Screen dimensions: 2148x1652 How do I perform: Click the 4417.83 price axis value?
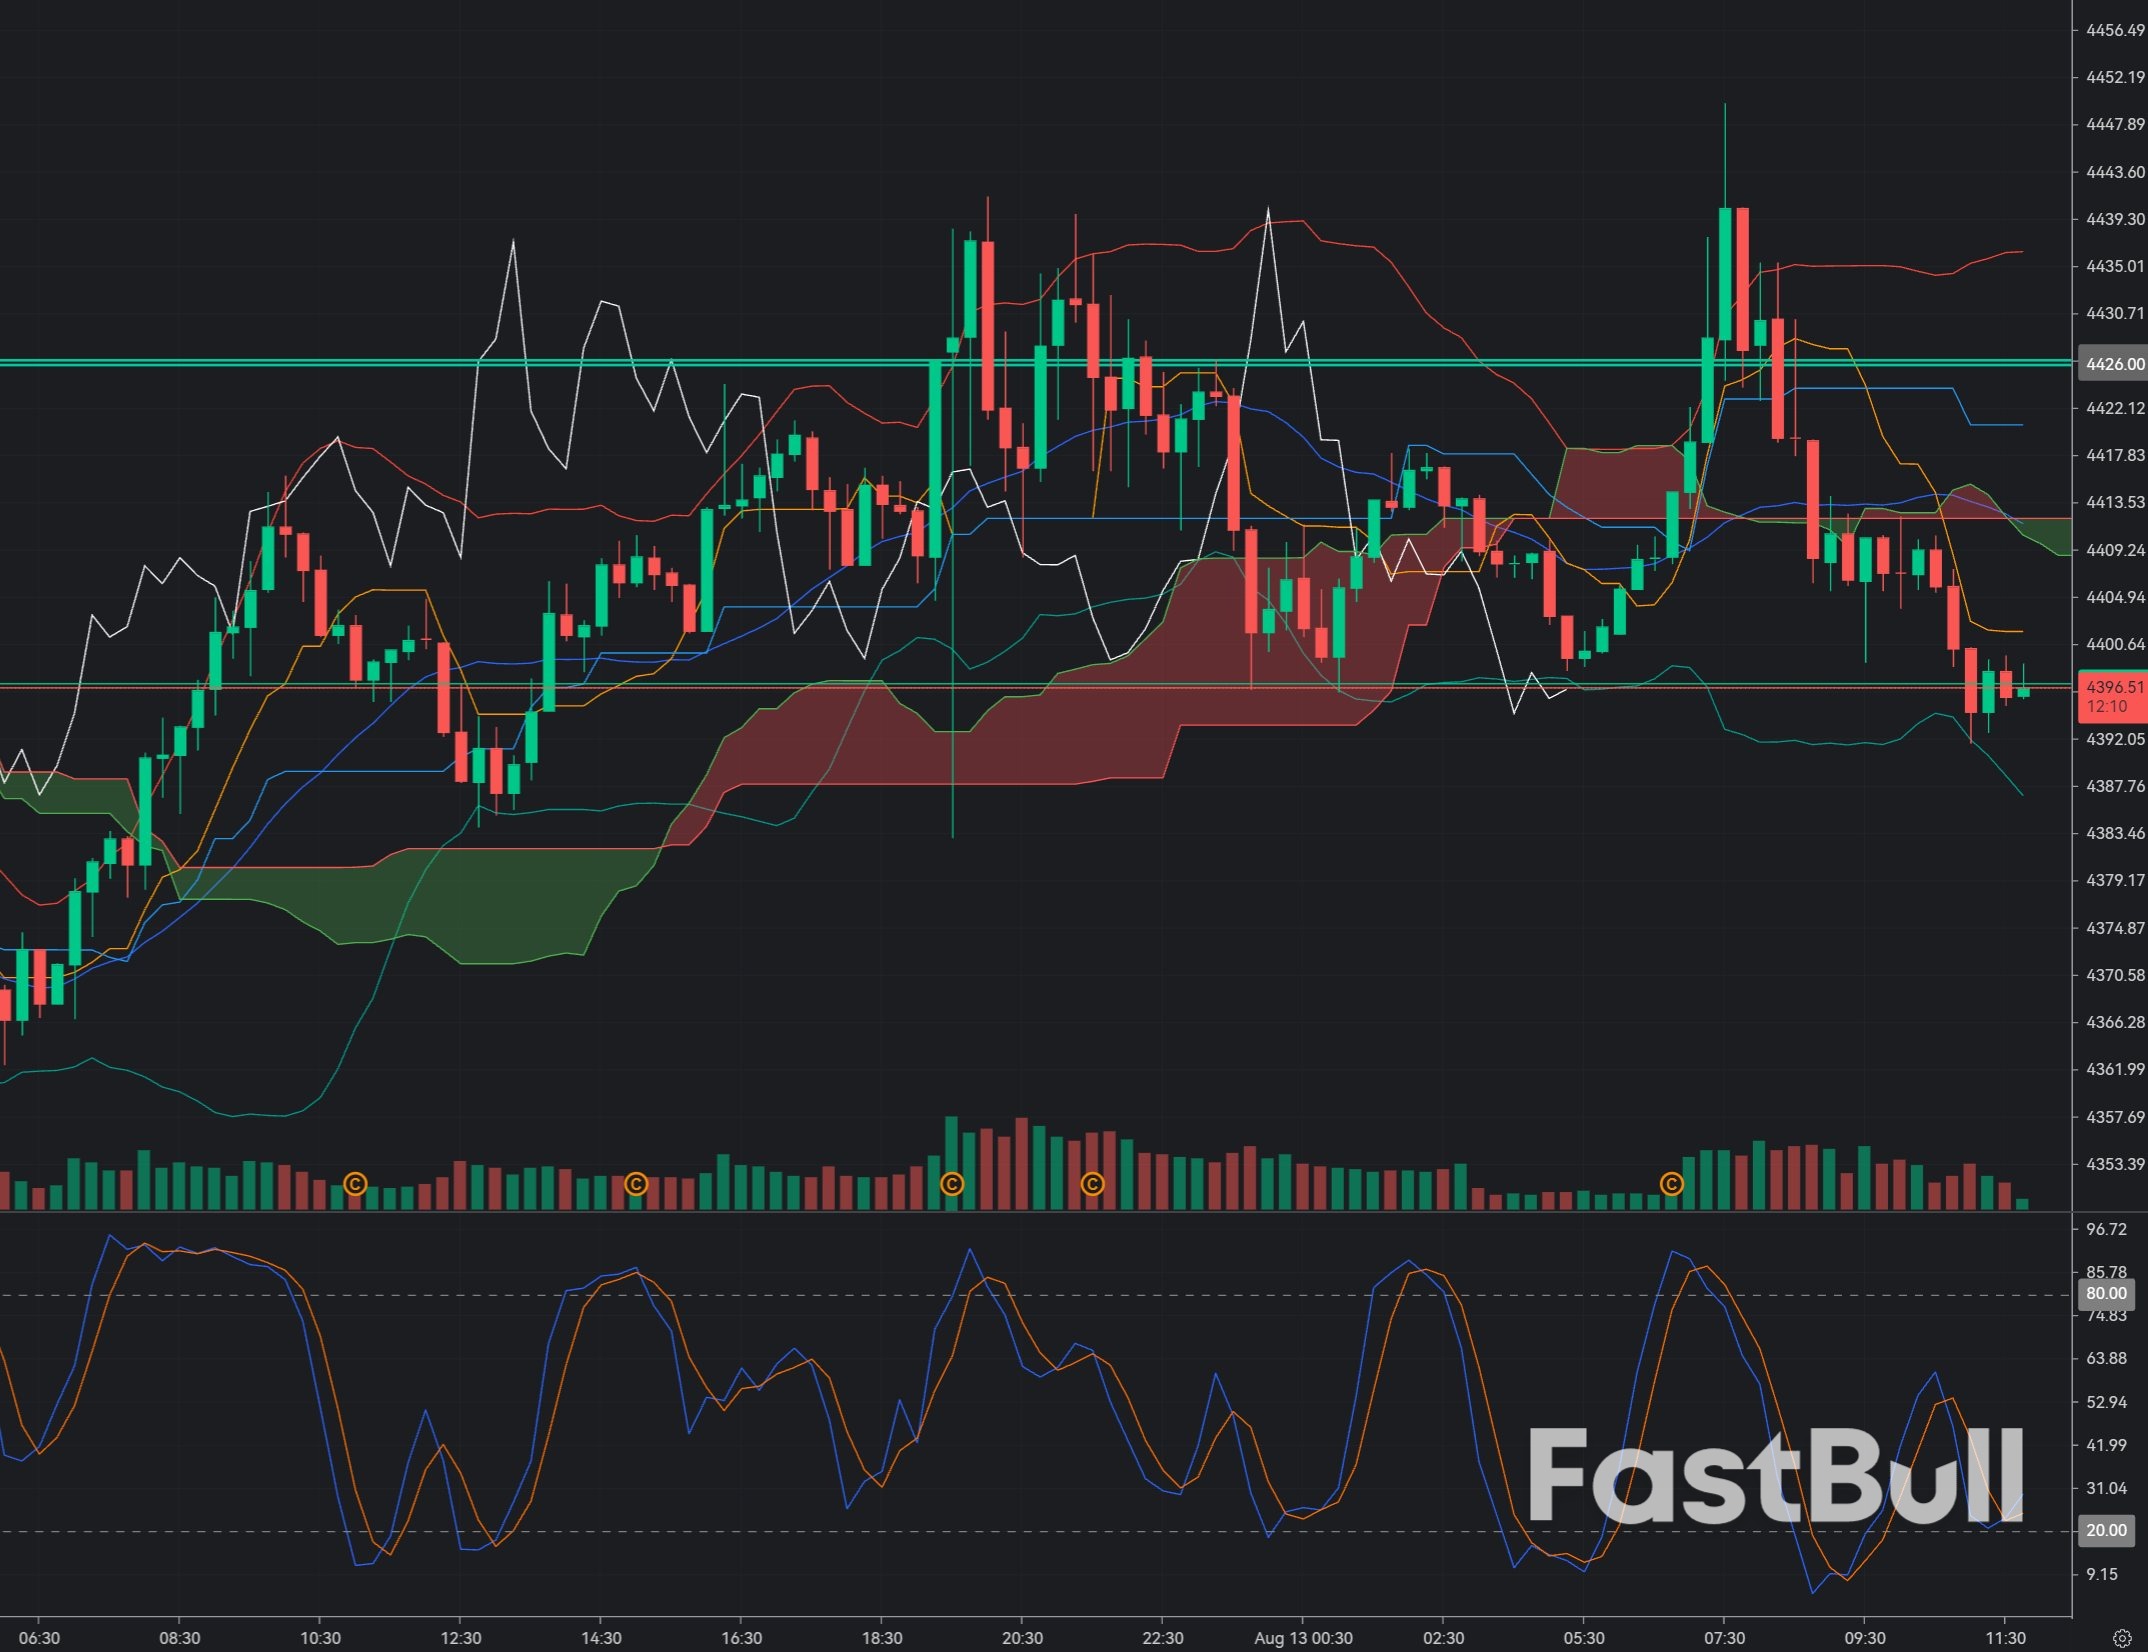pos(2115,455)
